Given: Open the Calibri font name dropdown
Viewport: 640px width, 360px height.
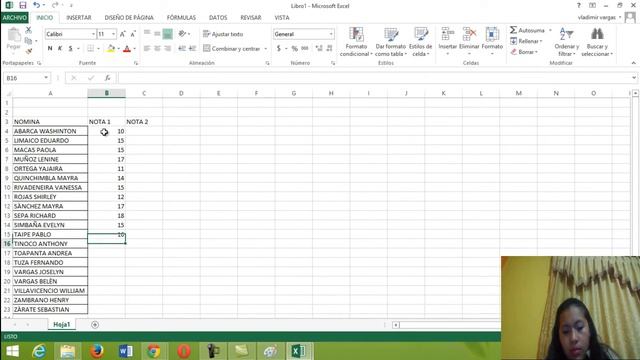Looking at the screenshot, I should [93, 34].
